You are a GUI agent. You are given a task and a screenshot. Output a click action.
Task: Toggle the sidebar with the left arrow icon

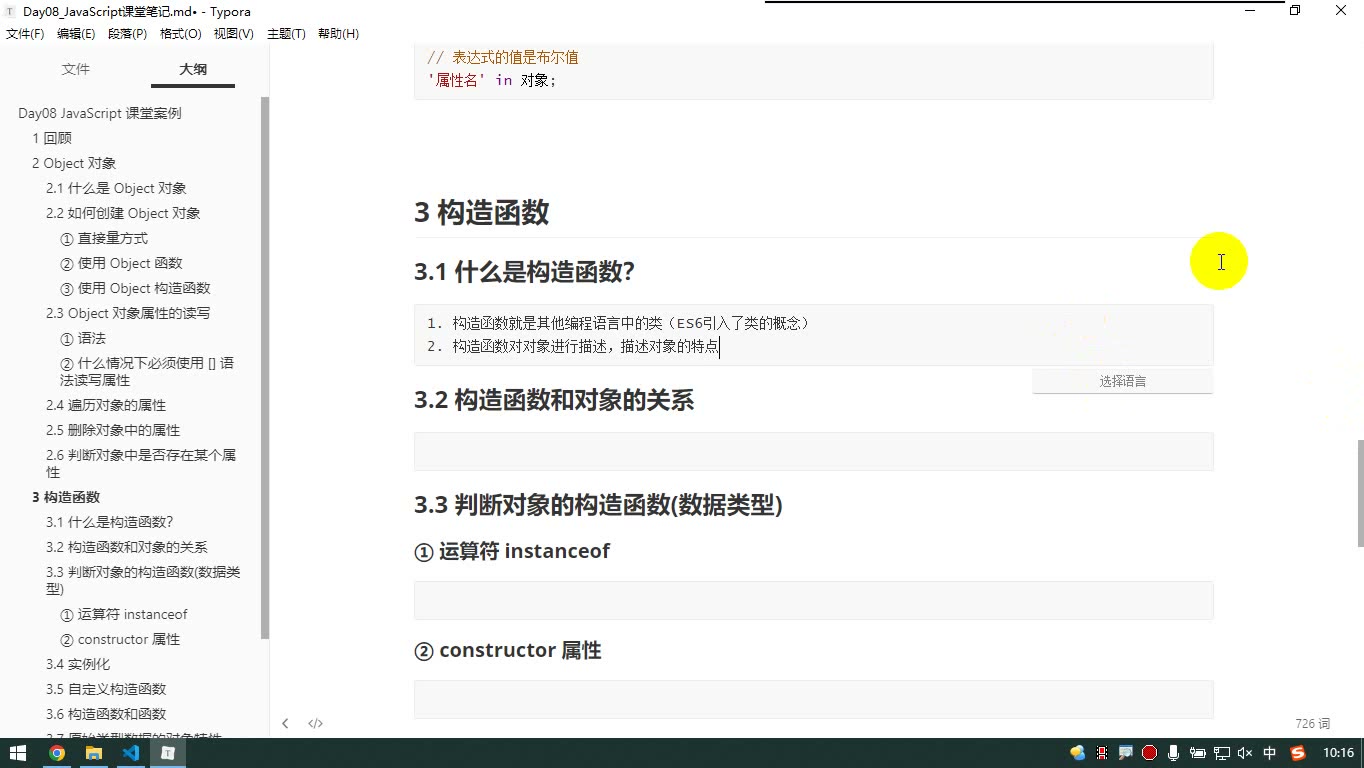285,723
